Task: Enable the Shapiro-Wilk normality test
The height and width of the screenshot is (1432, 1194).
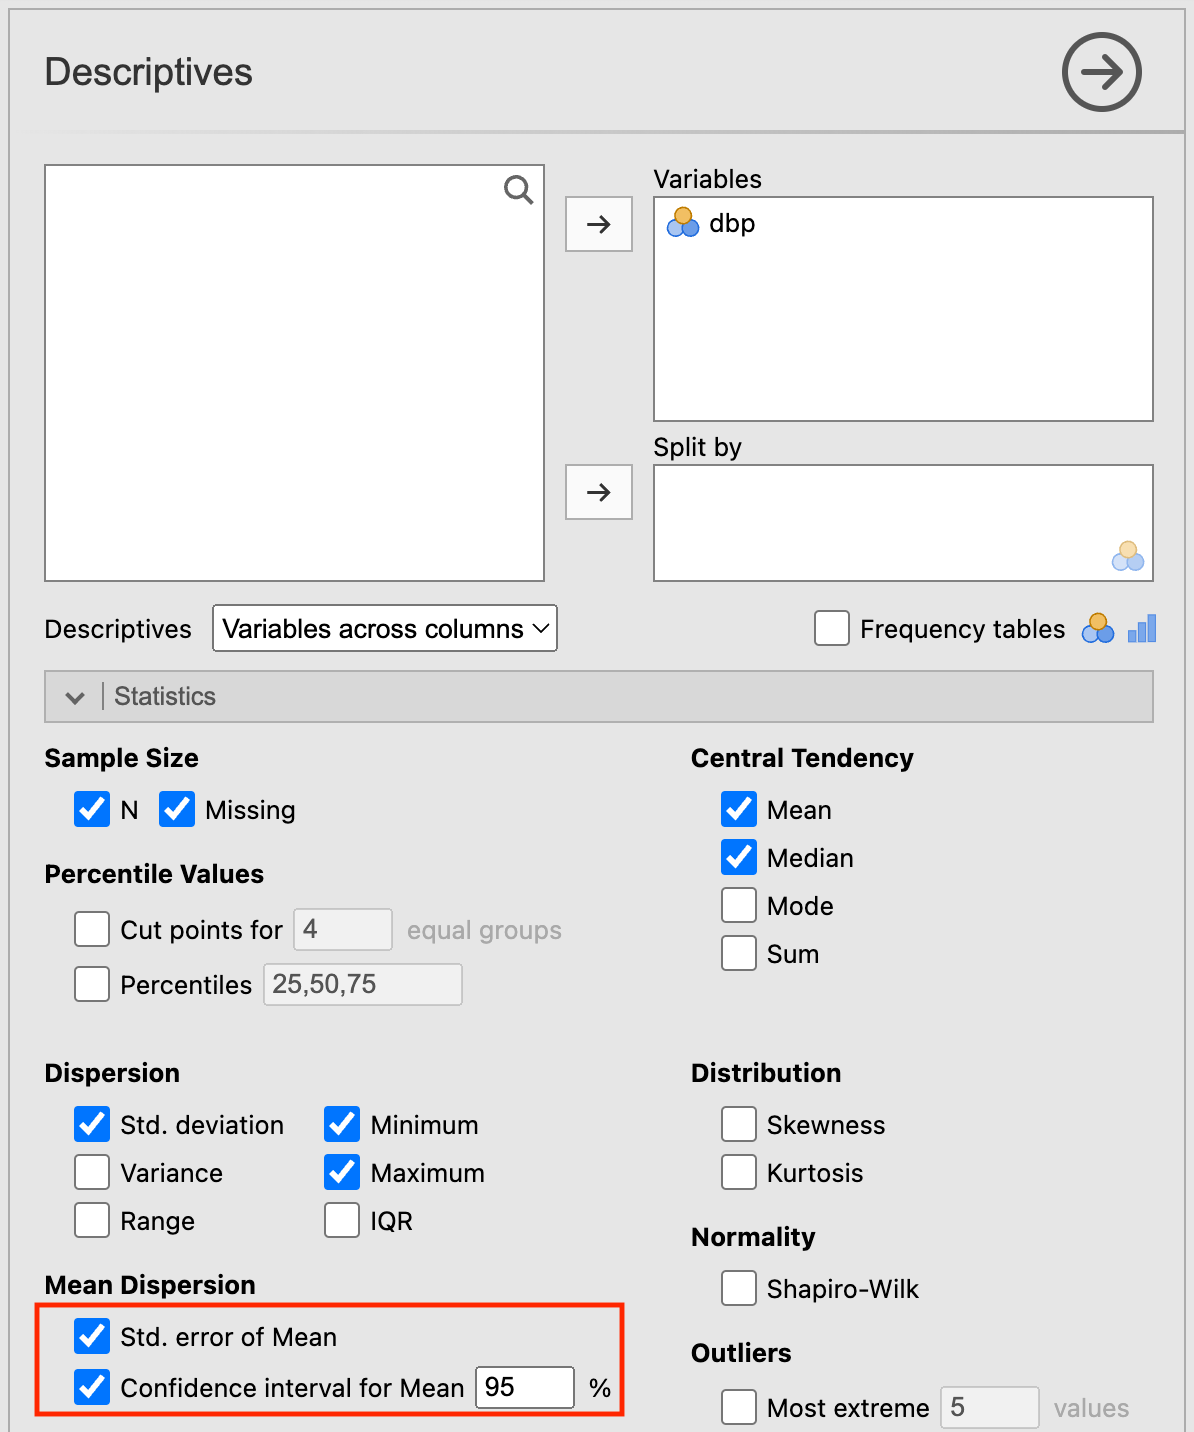Action: click(739, 1288)
